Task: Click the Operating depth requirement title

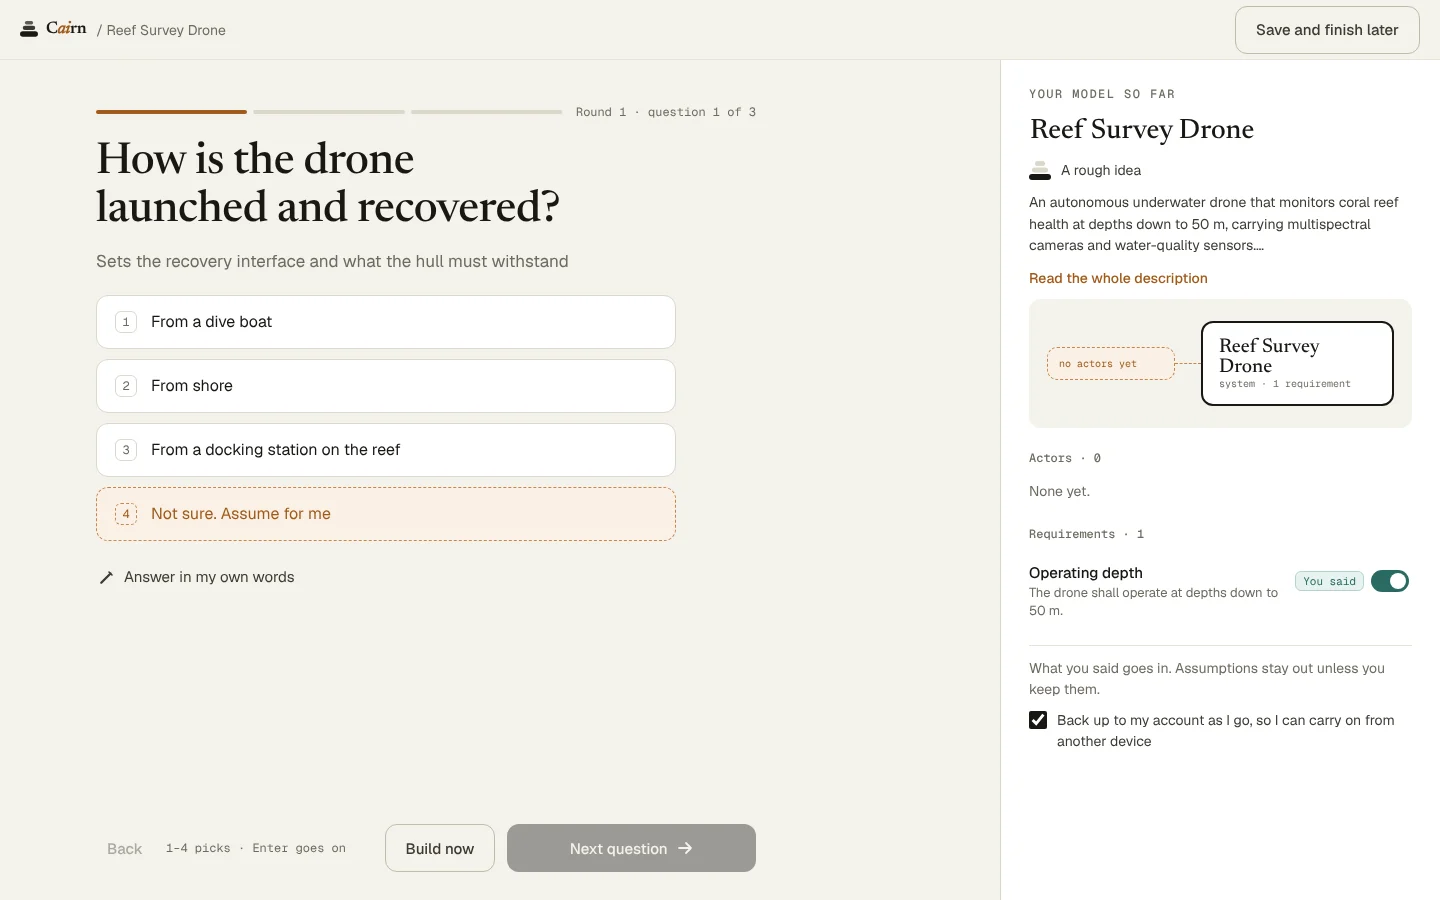Action: pyautogui.click(x=1085, y=573)
